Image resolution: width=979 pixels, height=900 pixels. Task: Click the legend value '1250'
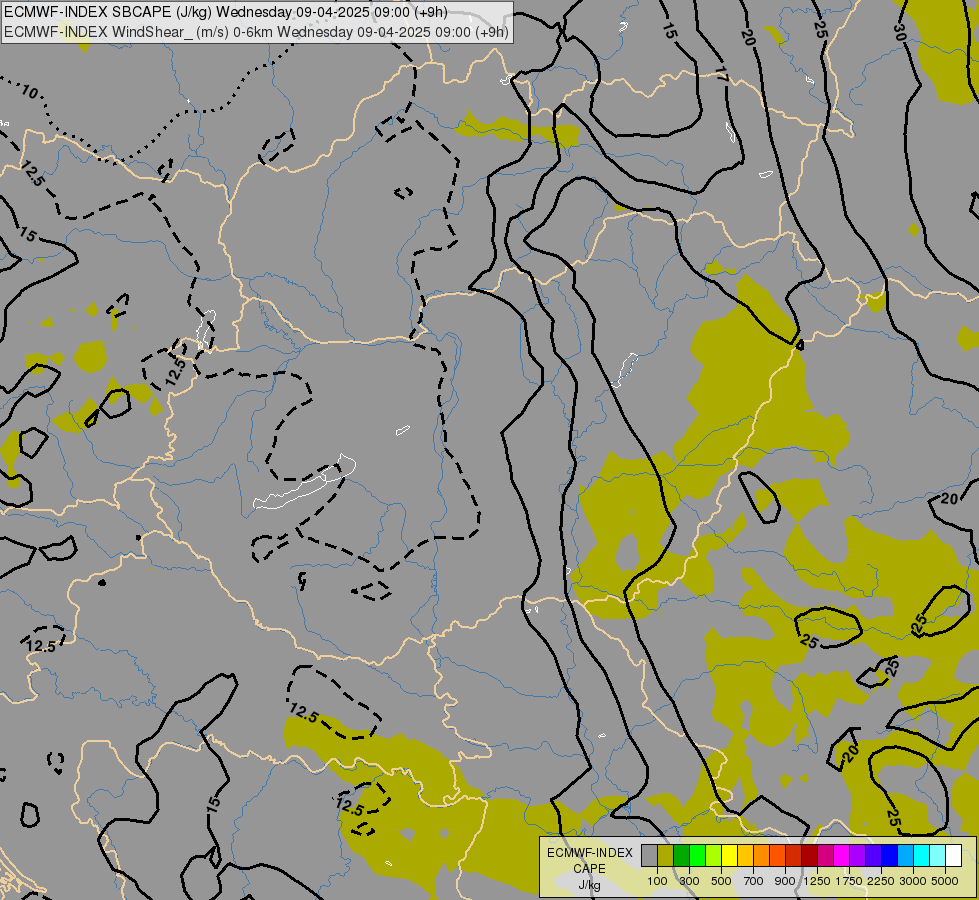pos(817,881)
